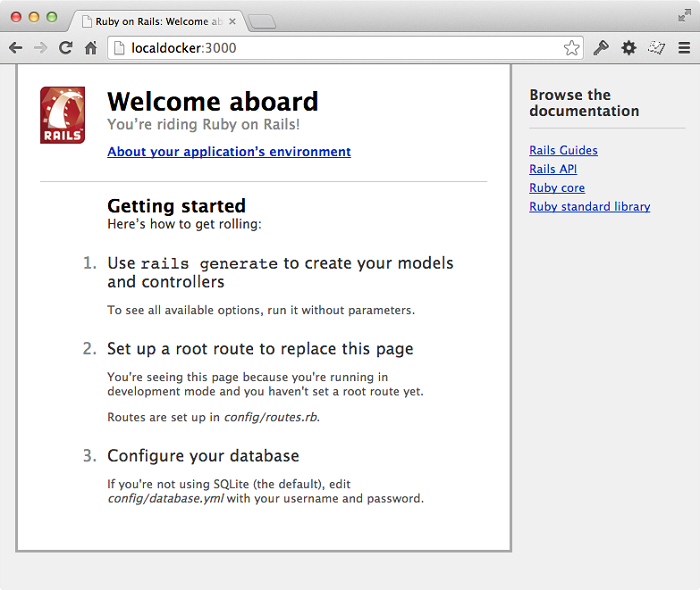The width and height of the screenshot is (700, 590).
Task: Open the Rails Guides link
Action: click(x=563, y=150)
